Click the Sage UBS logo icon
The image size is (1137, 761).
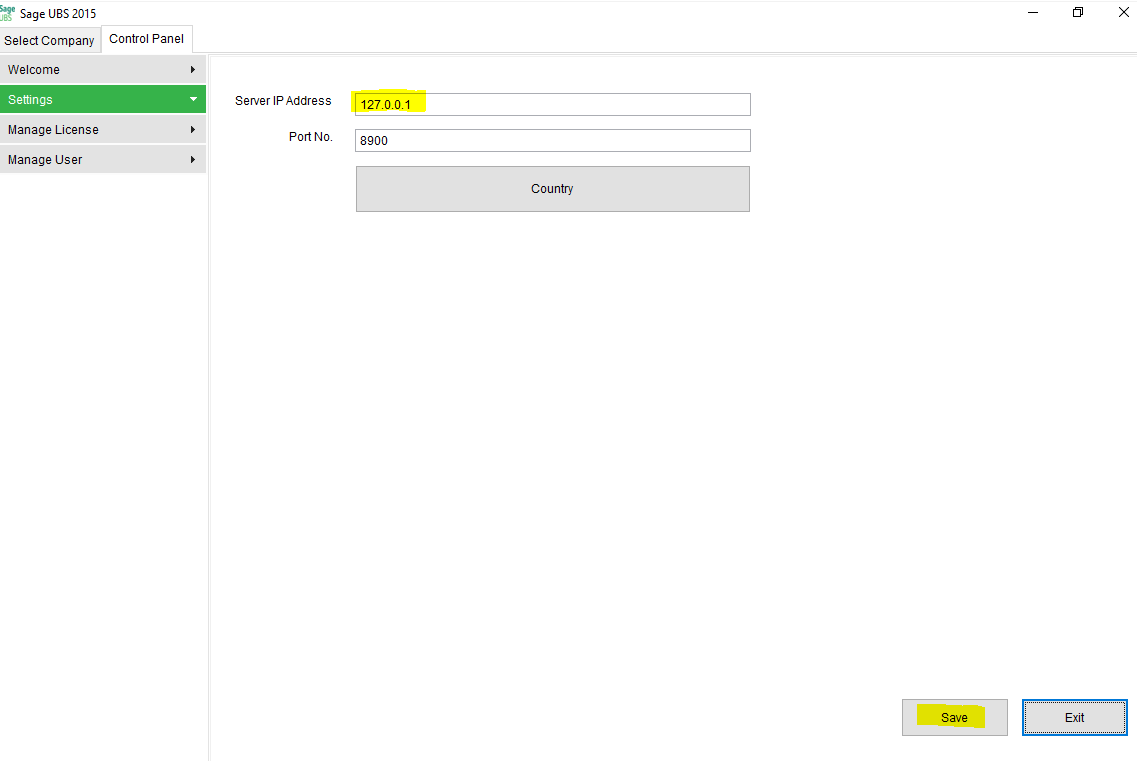click(7, 13)
